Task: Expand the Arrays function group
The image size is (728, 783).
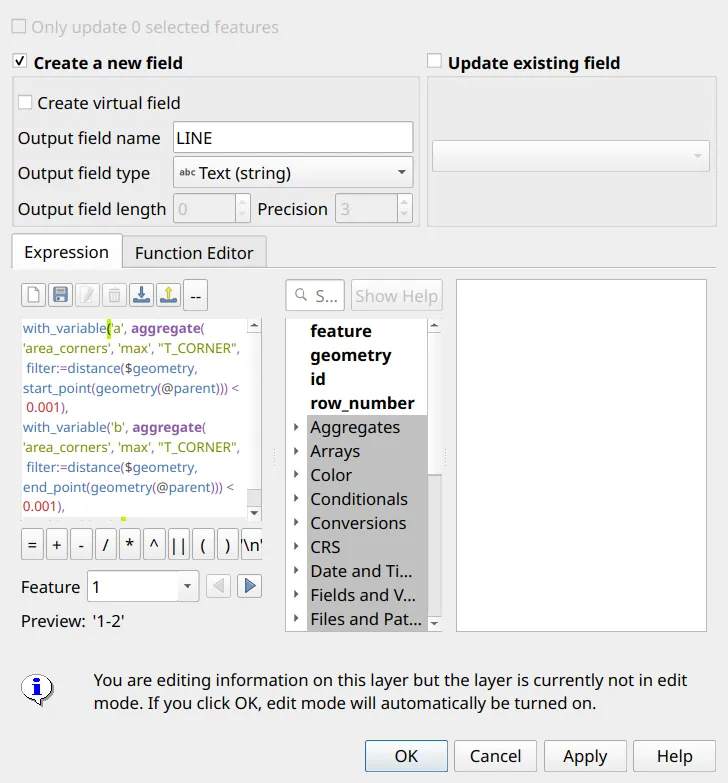Action: point(296,451)
